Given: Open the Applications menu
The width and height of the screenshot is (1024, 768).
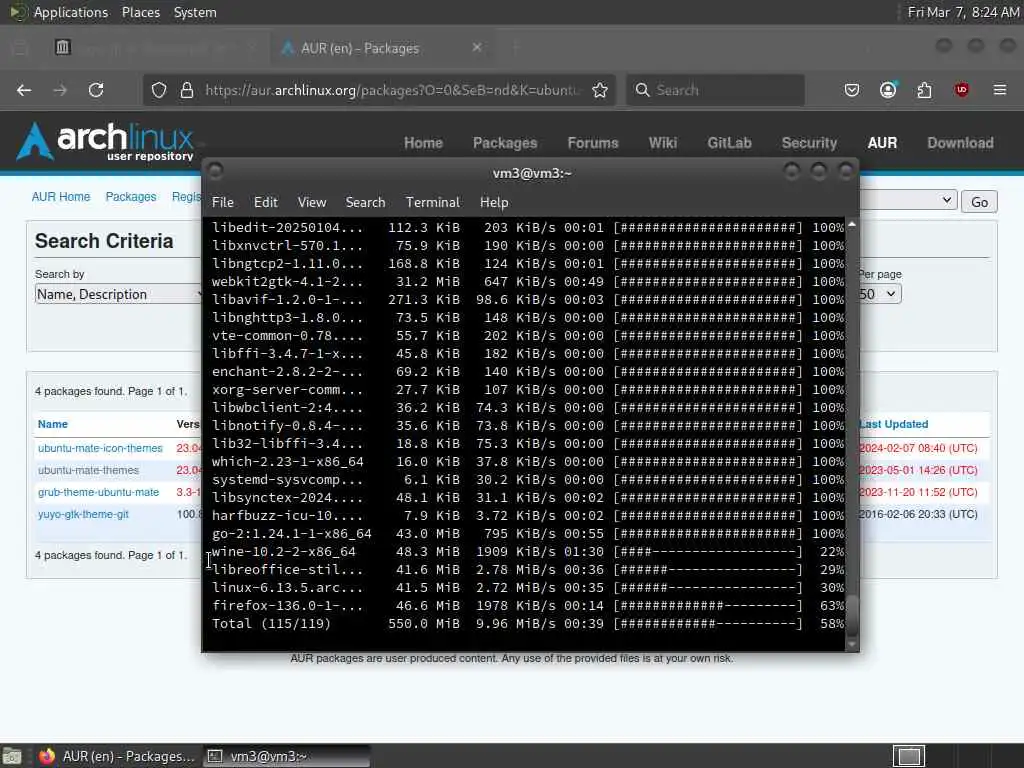Looking at the screenshot, I should click(71, 12).
